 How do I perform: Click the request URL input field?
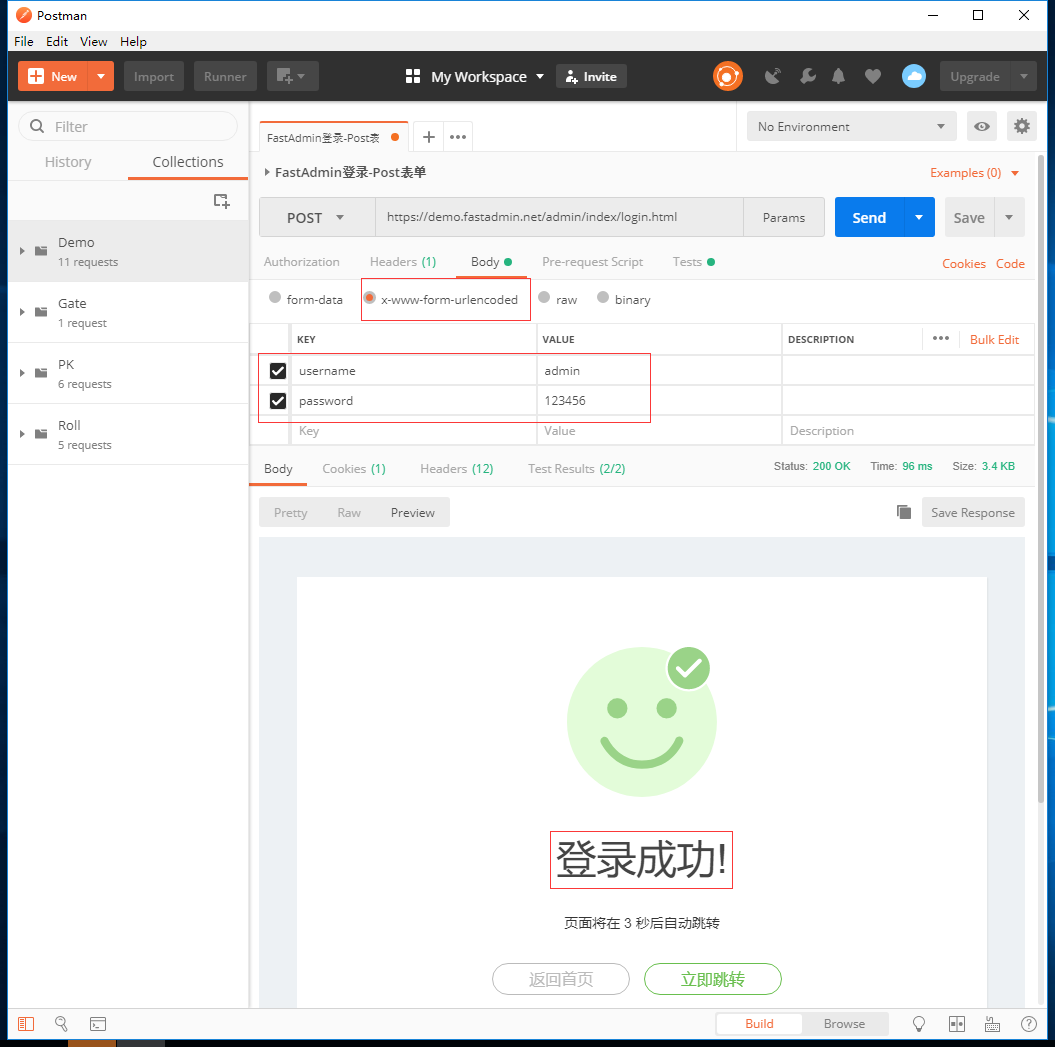tap(558, 217)
